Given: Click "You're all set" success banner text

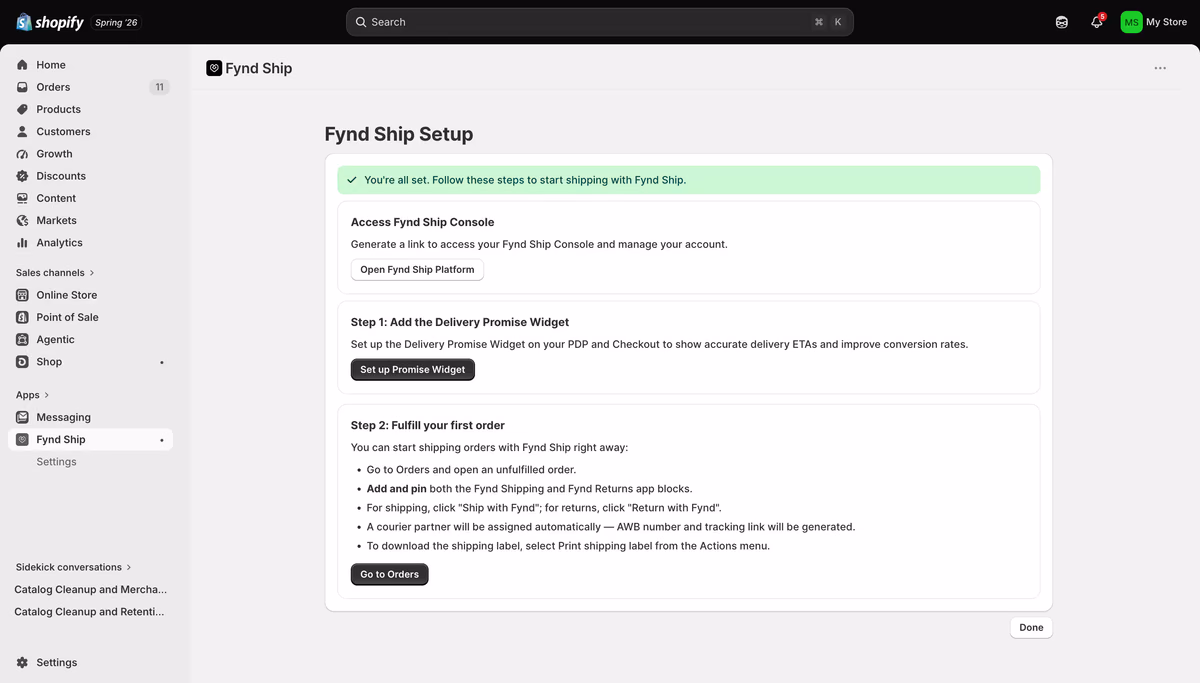Looking at the screenshot, I should [525, 180].
